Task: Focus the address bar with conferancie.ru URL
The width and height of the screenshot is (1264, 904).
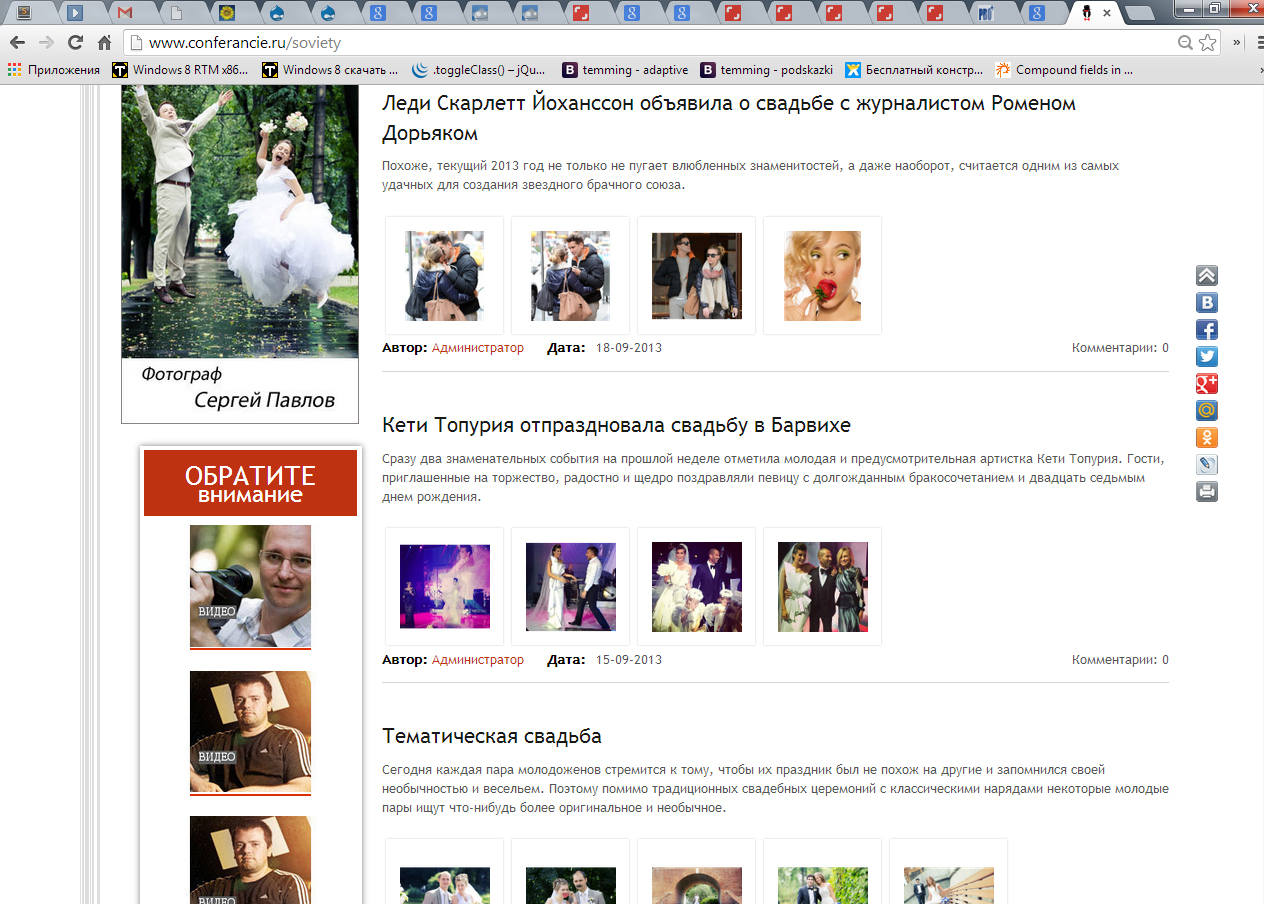Action: 660,43
